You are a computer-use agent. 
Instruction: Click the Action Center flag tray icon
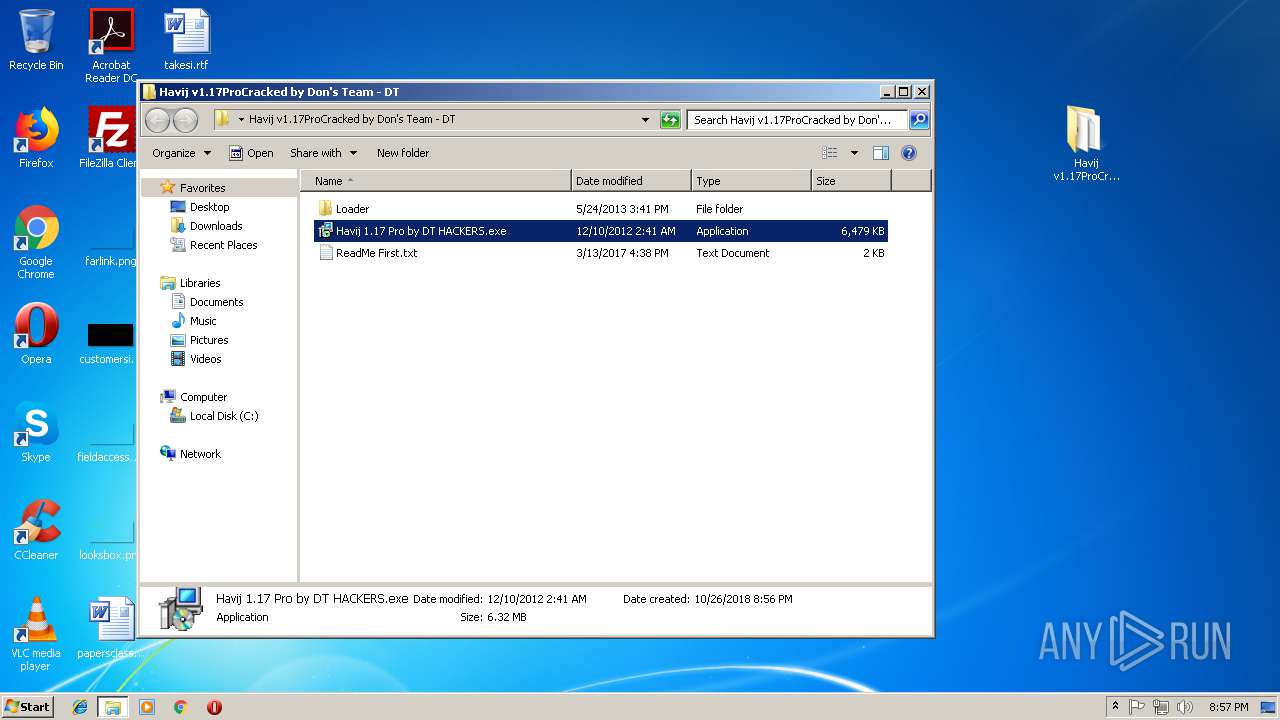tap(1137, 707)
